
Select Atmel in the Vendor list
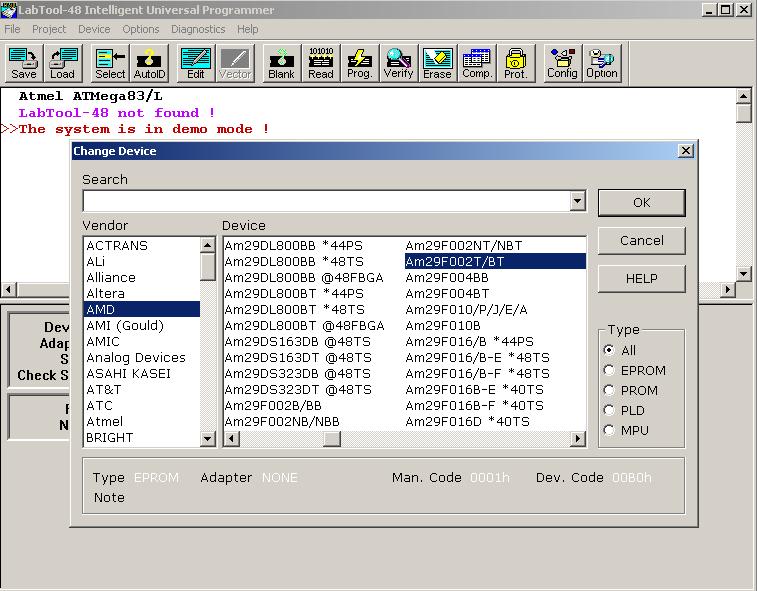[x=105, y=422]
